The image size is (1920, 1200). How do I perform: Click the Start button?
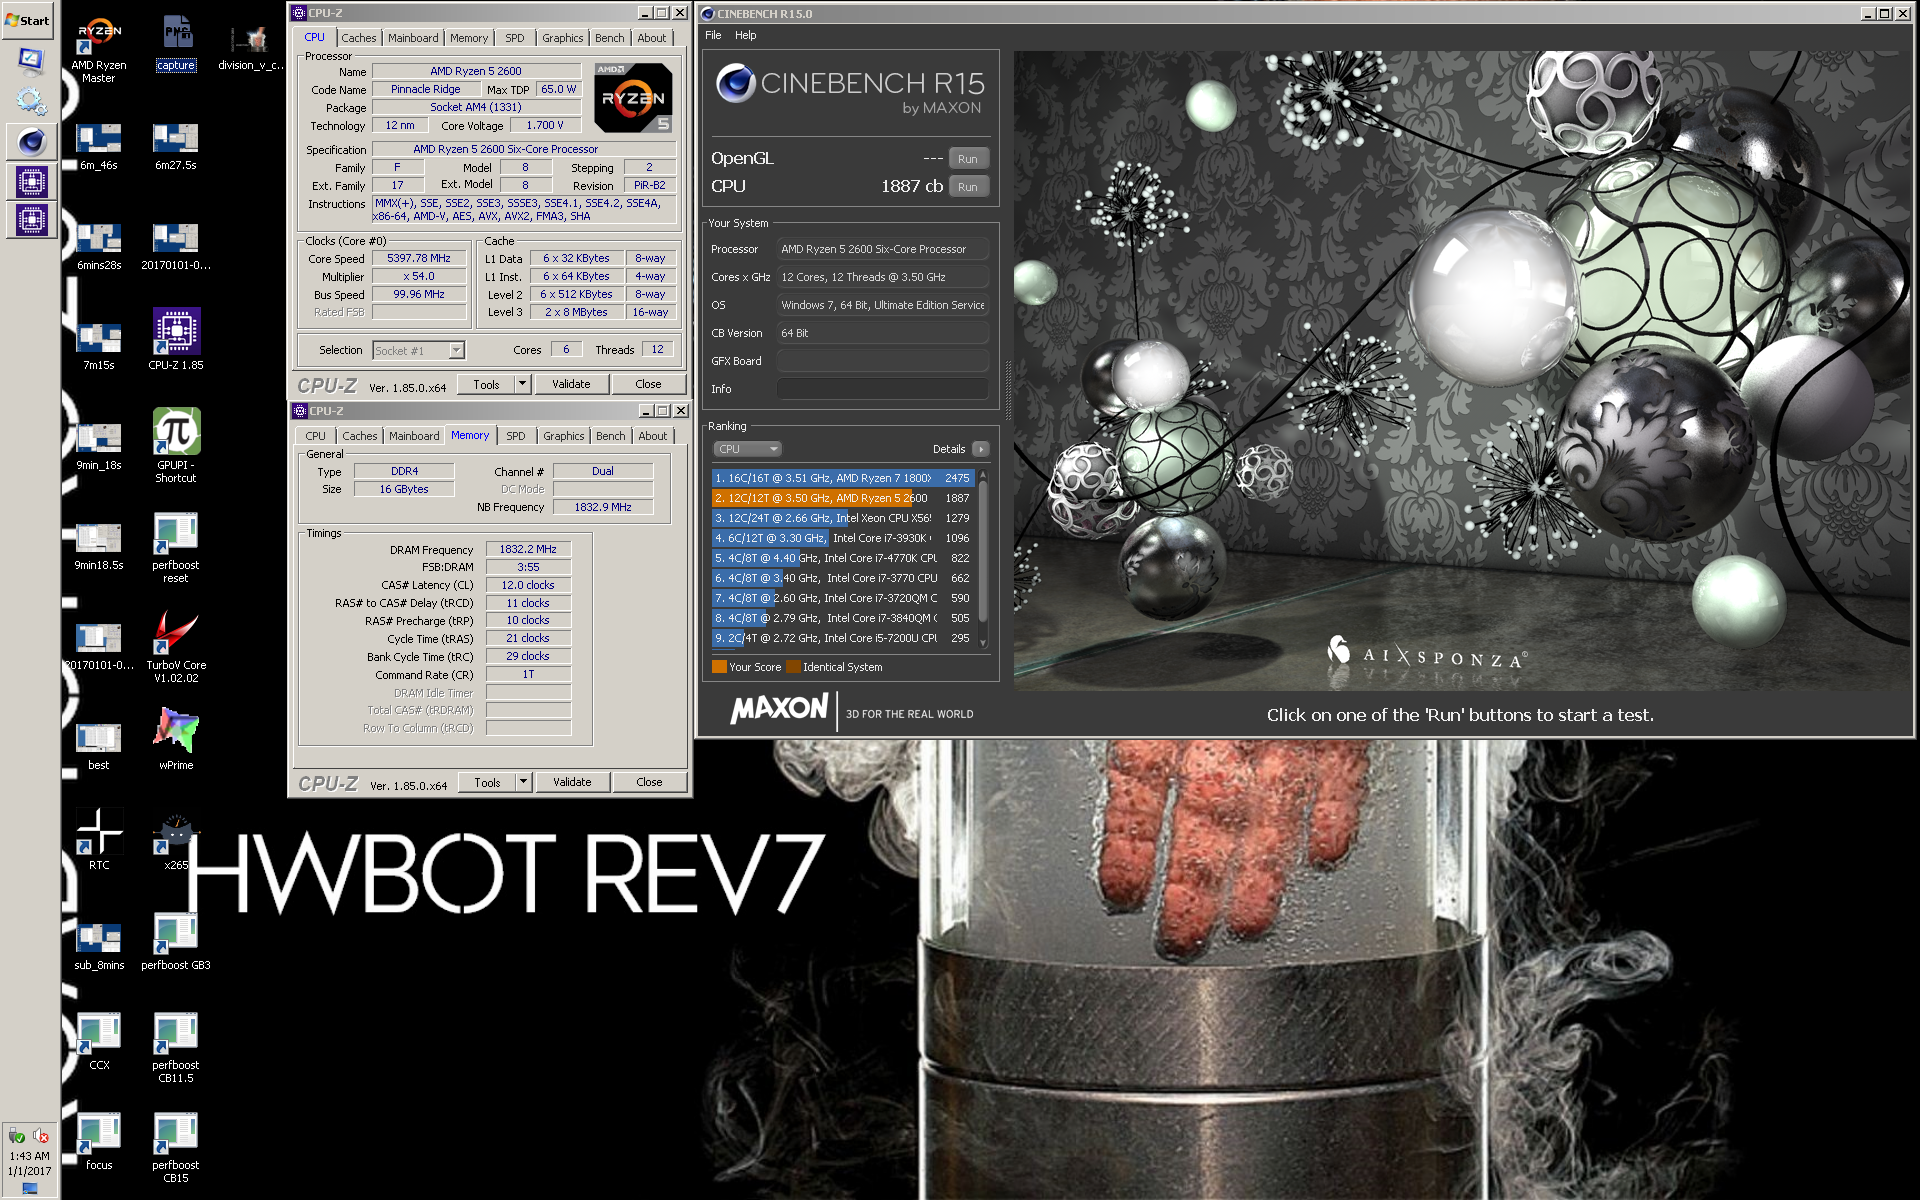click(28, 20)
